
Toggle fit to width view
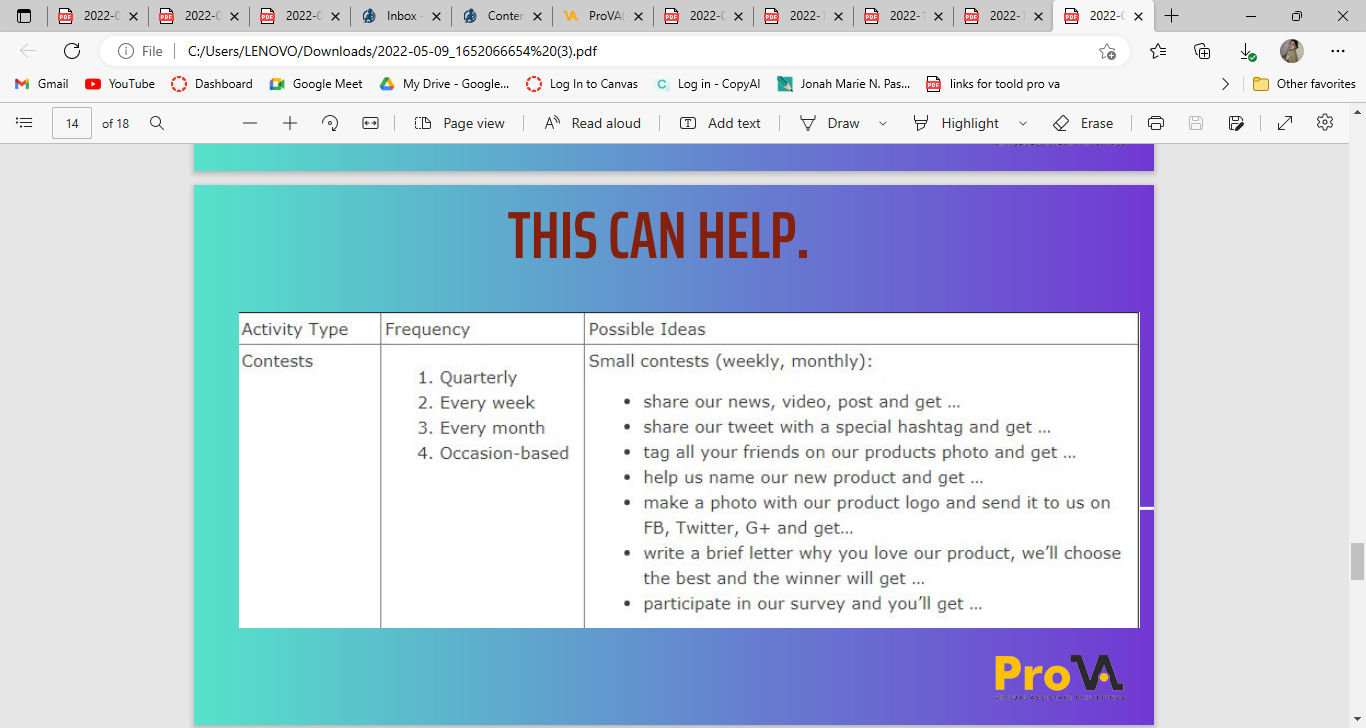371,123
